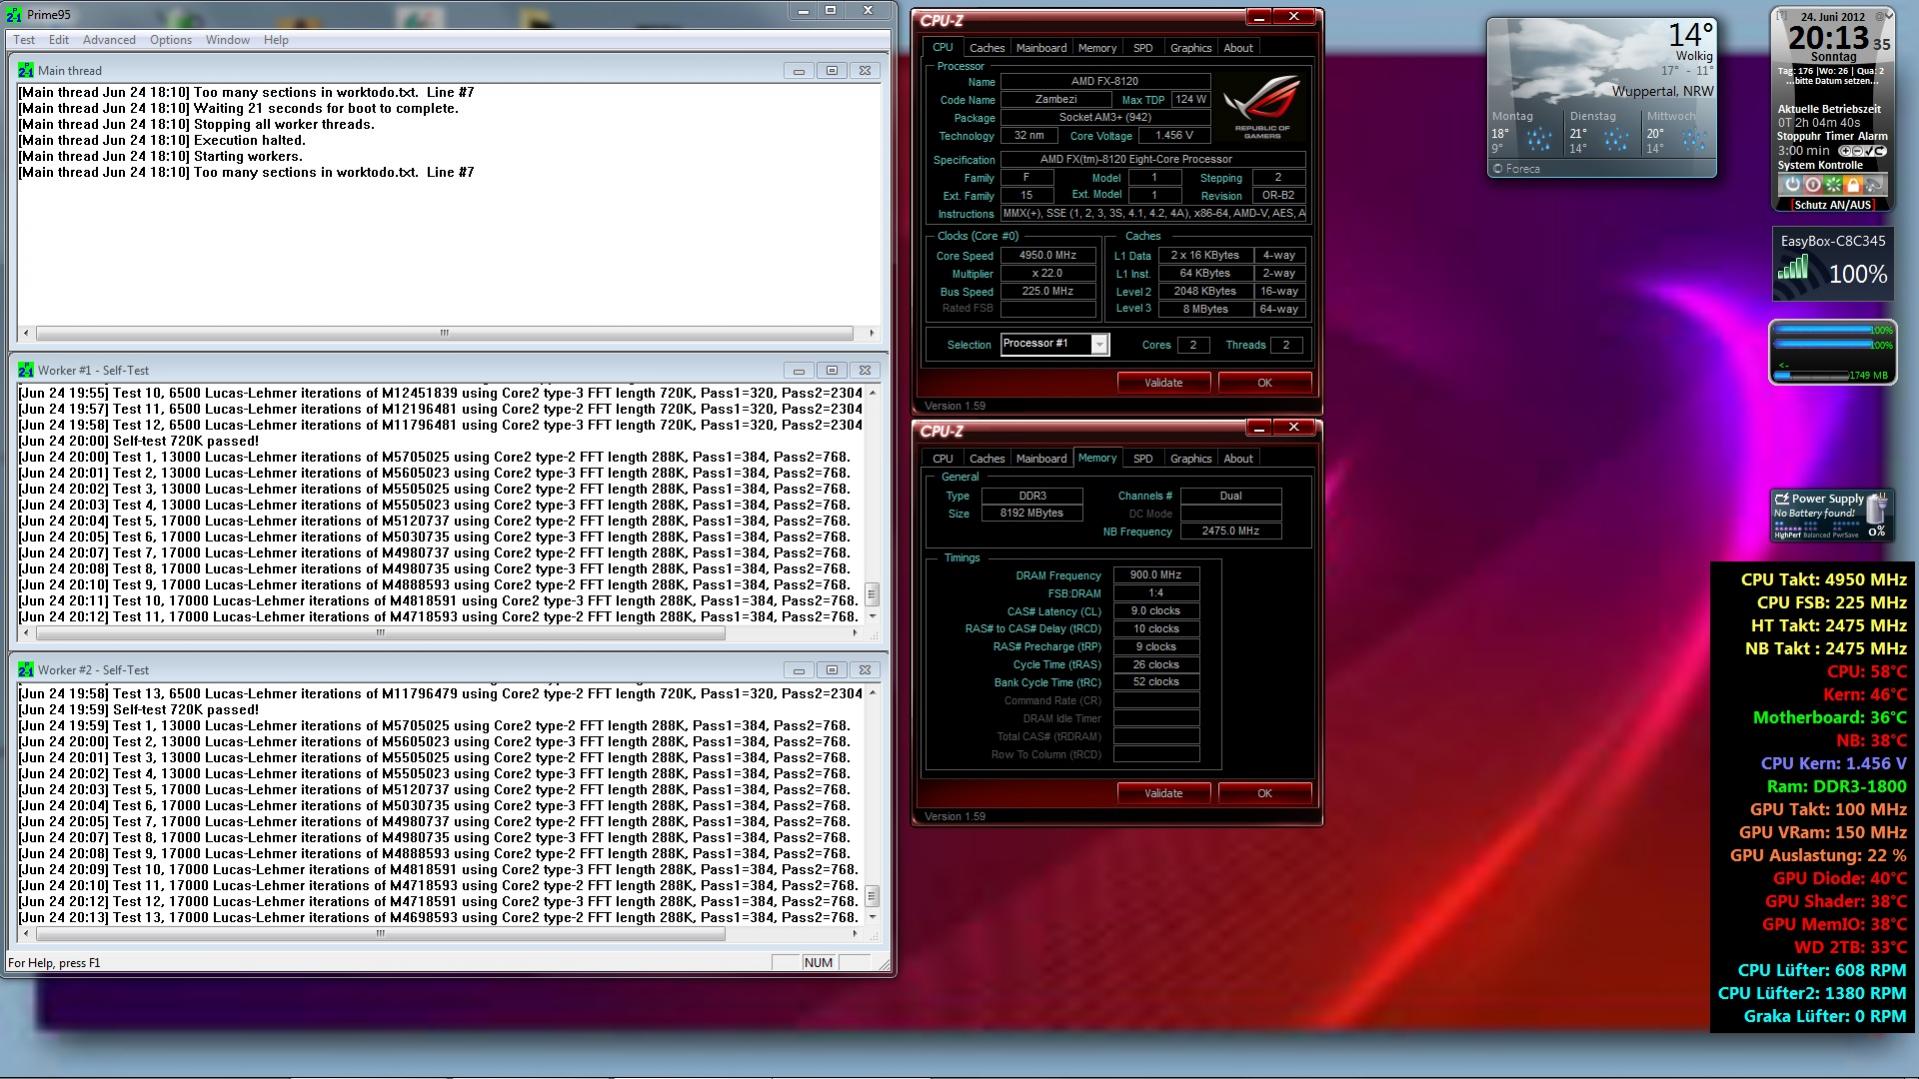Click the Foreca logo in the weather gadget

tap(1517, 169)
